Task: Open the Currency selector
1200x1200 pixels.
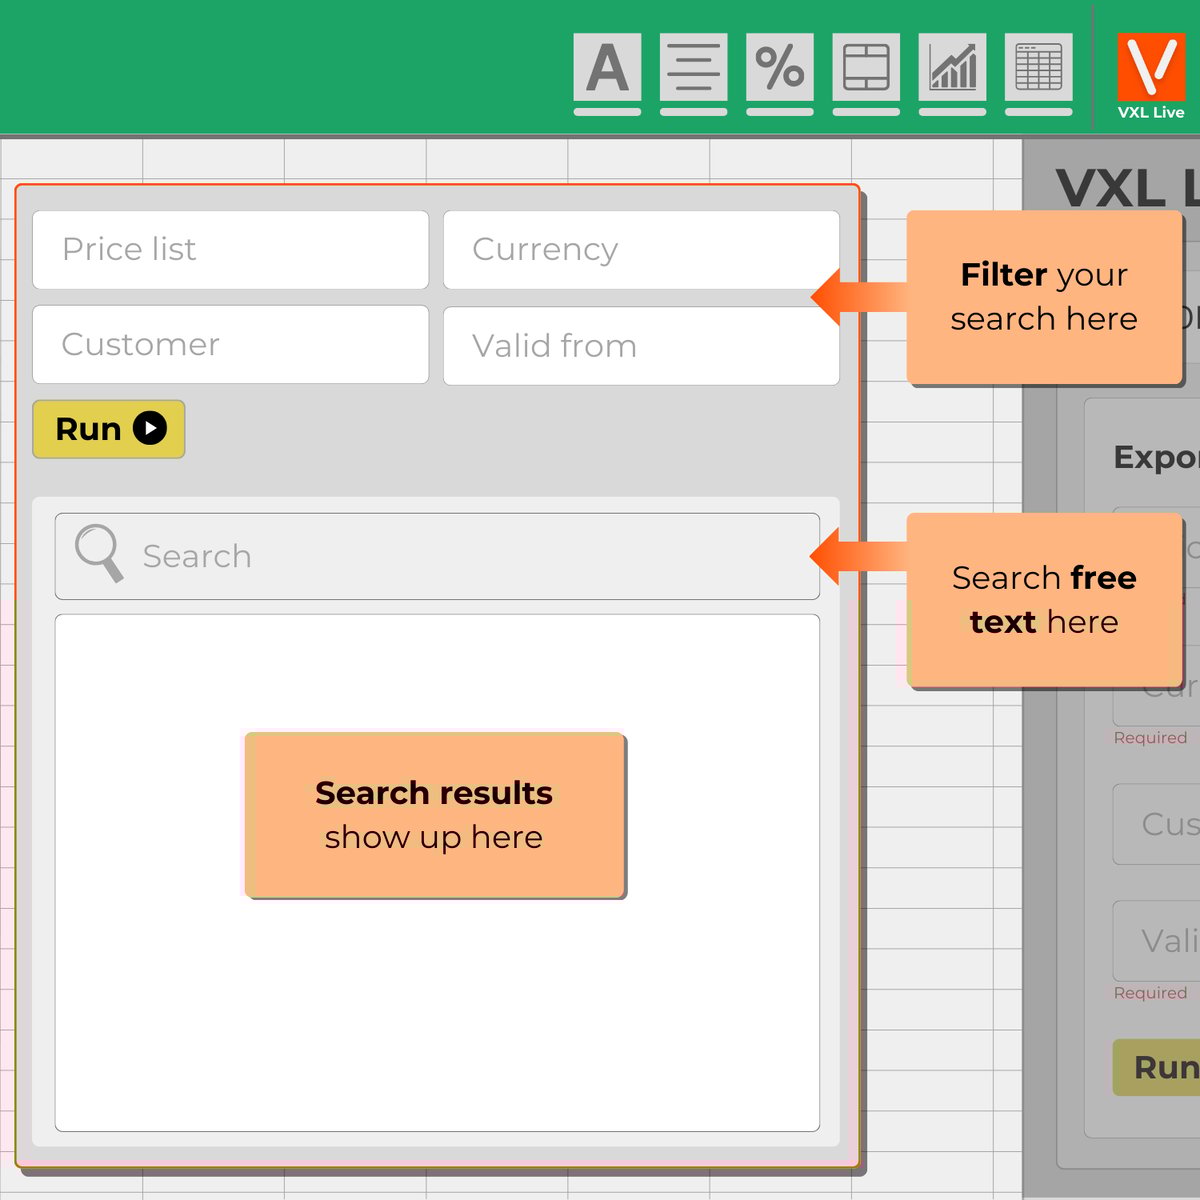Action: coord(640,249)
